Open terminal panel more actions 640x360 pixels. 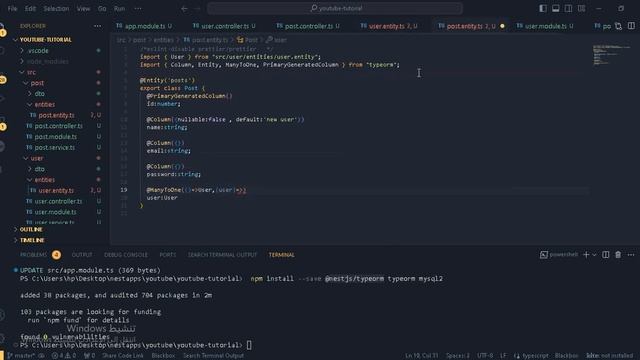pyautogui.click(x=631, y=255)
